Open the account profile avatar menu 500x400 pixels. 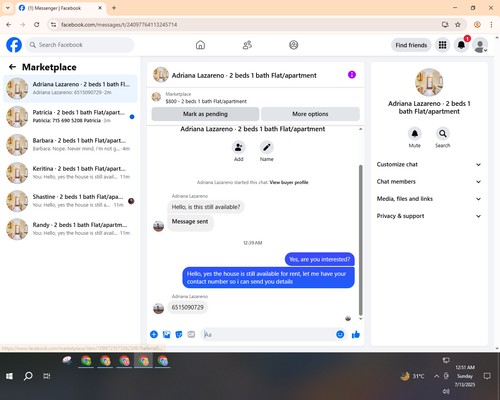(x=480, y=45)
